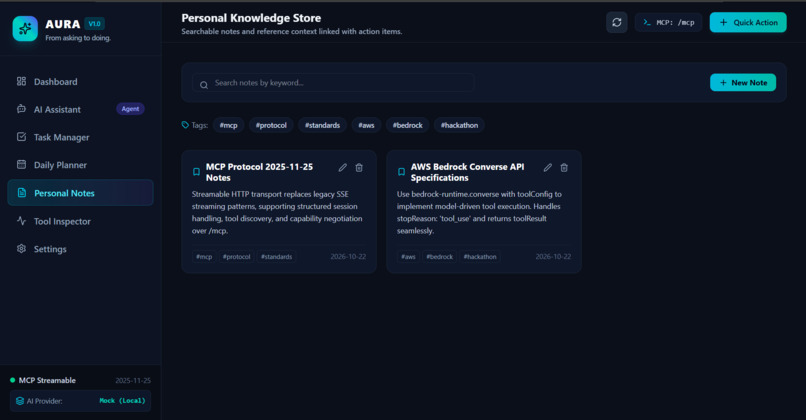Click the 2025-11-25 date in sidebar footer
Viewport: 806px width, 420px height.
coord(133,381)
